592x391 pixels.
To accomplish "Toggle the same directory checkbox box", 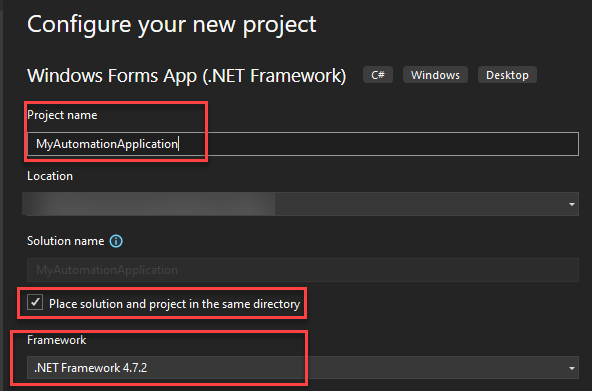I will tap(35, 302).
